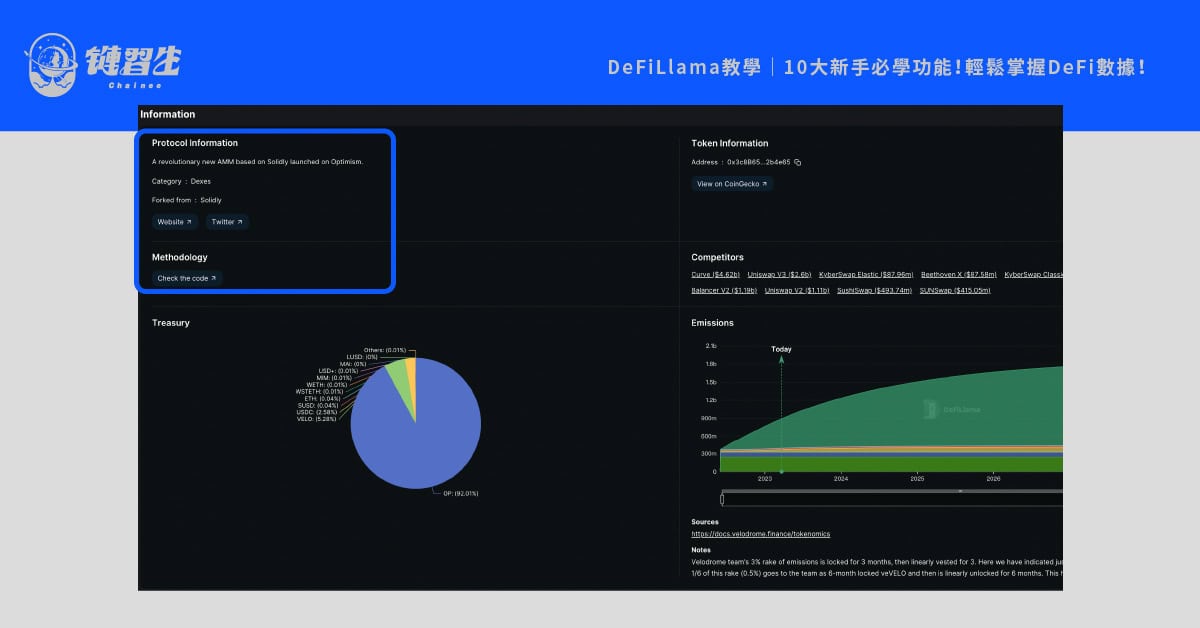This screenshot has height=628, width=1200.
Task: Click the Emissions section heading
Action: click(712, 323)
